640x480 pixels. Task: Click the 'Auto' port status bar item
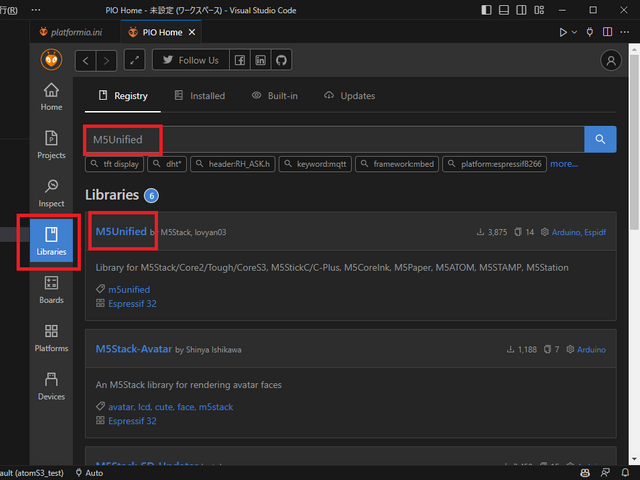pyautogui.click(x=89, y=473)
